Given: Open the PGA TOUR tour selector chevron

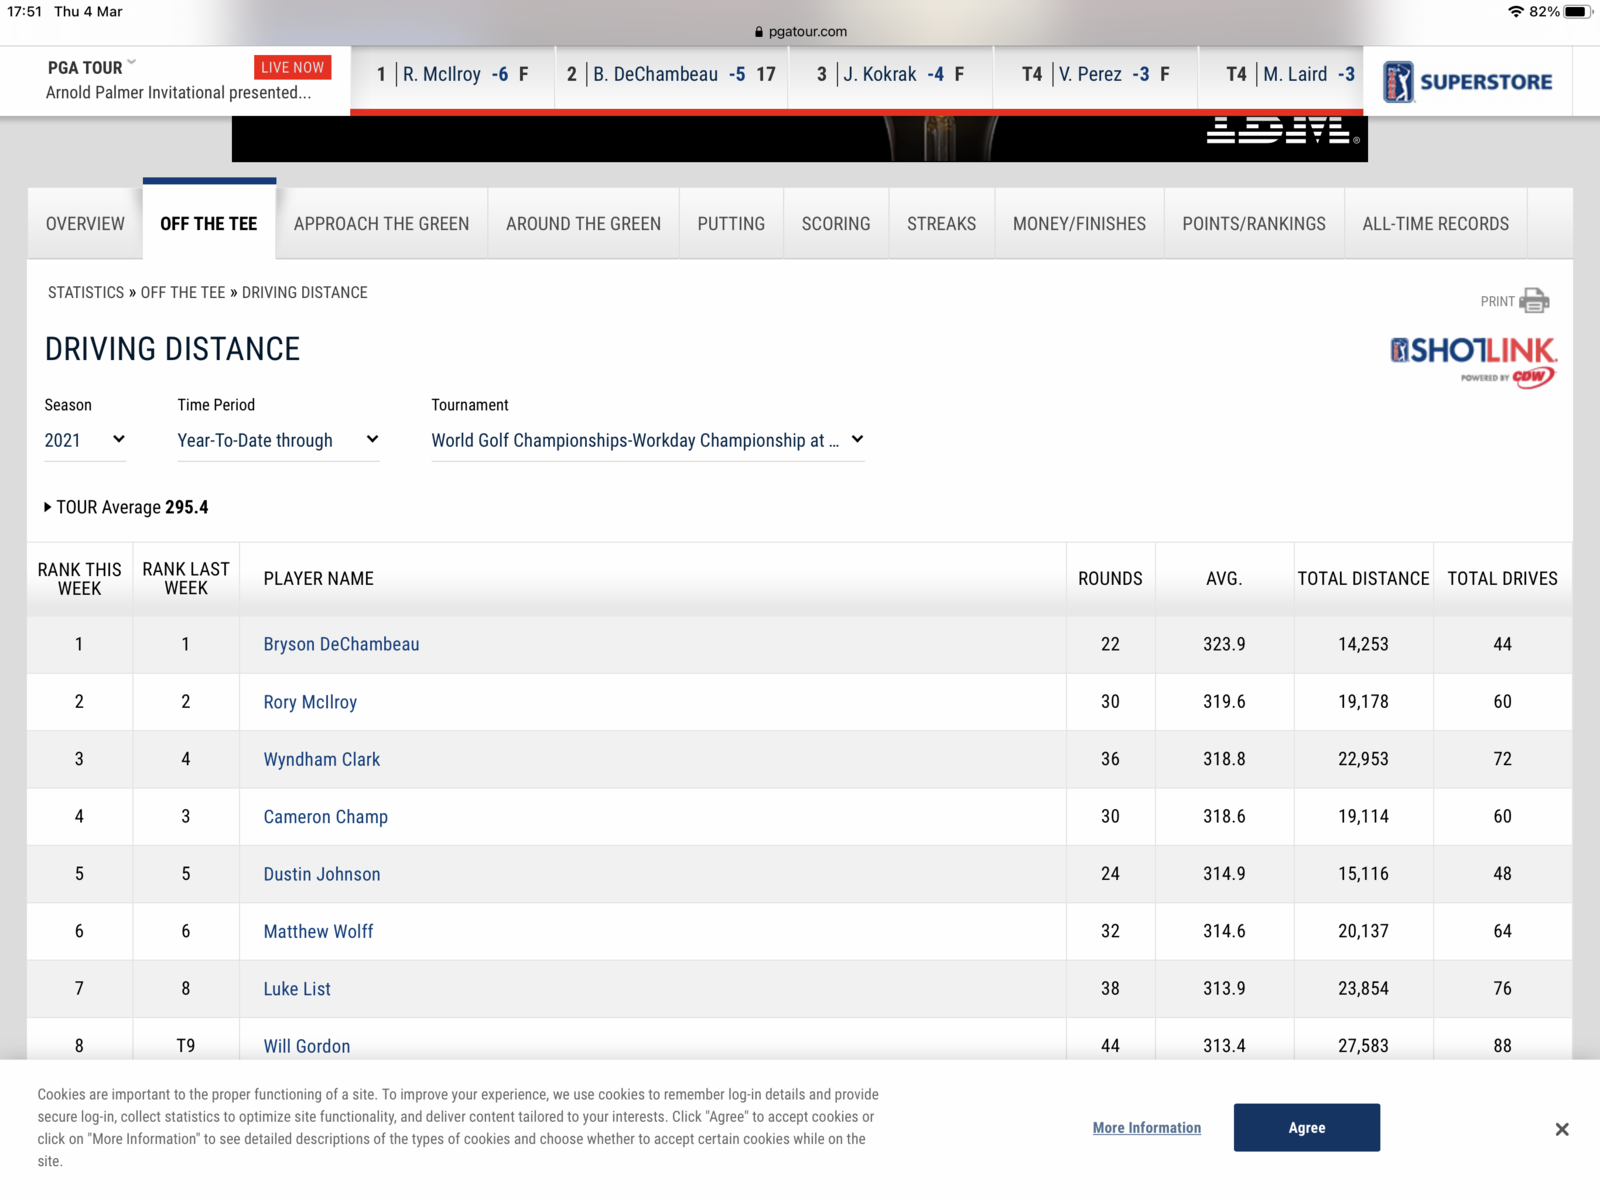Looking at the screenshot, I should (x=131, y=63).
